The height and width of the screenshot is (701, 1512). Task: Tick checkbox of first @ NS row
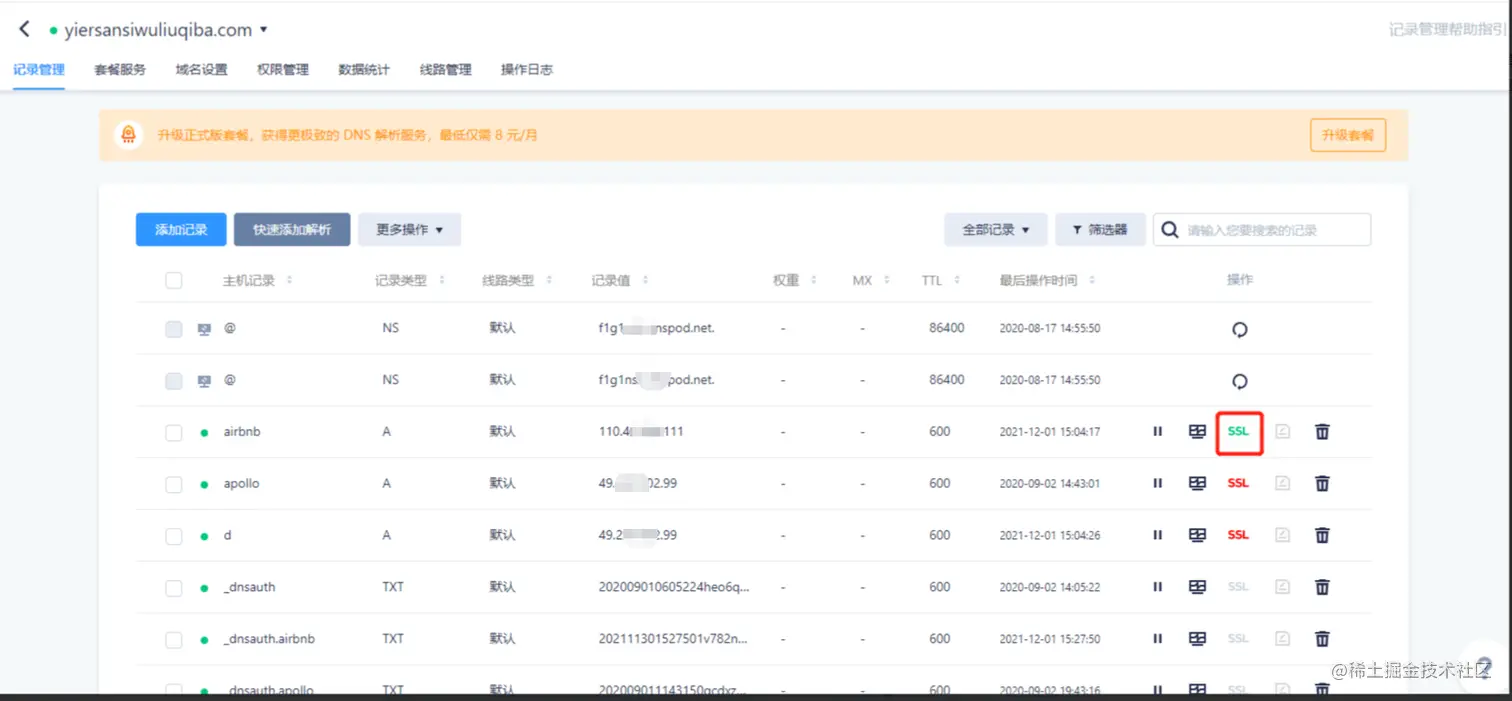point(174,329)
